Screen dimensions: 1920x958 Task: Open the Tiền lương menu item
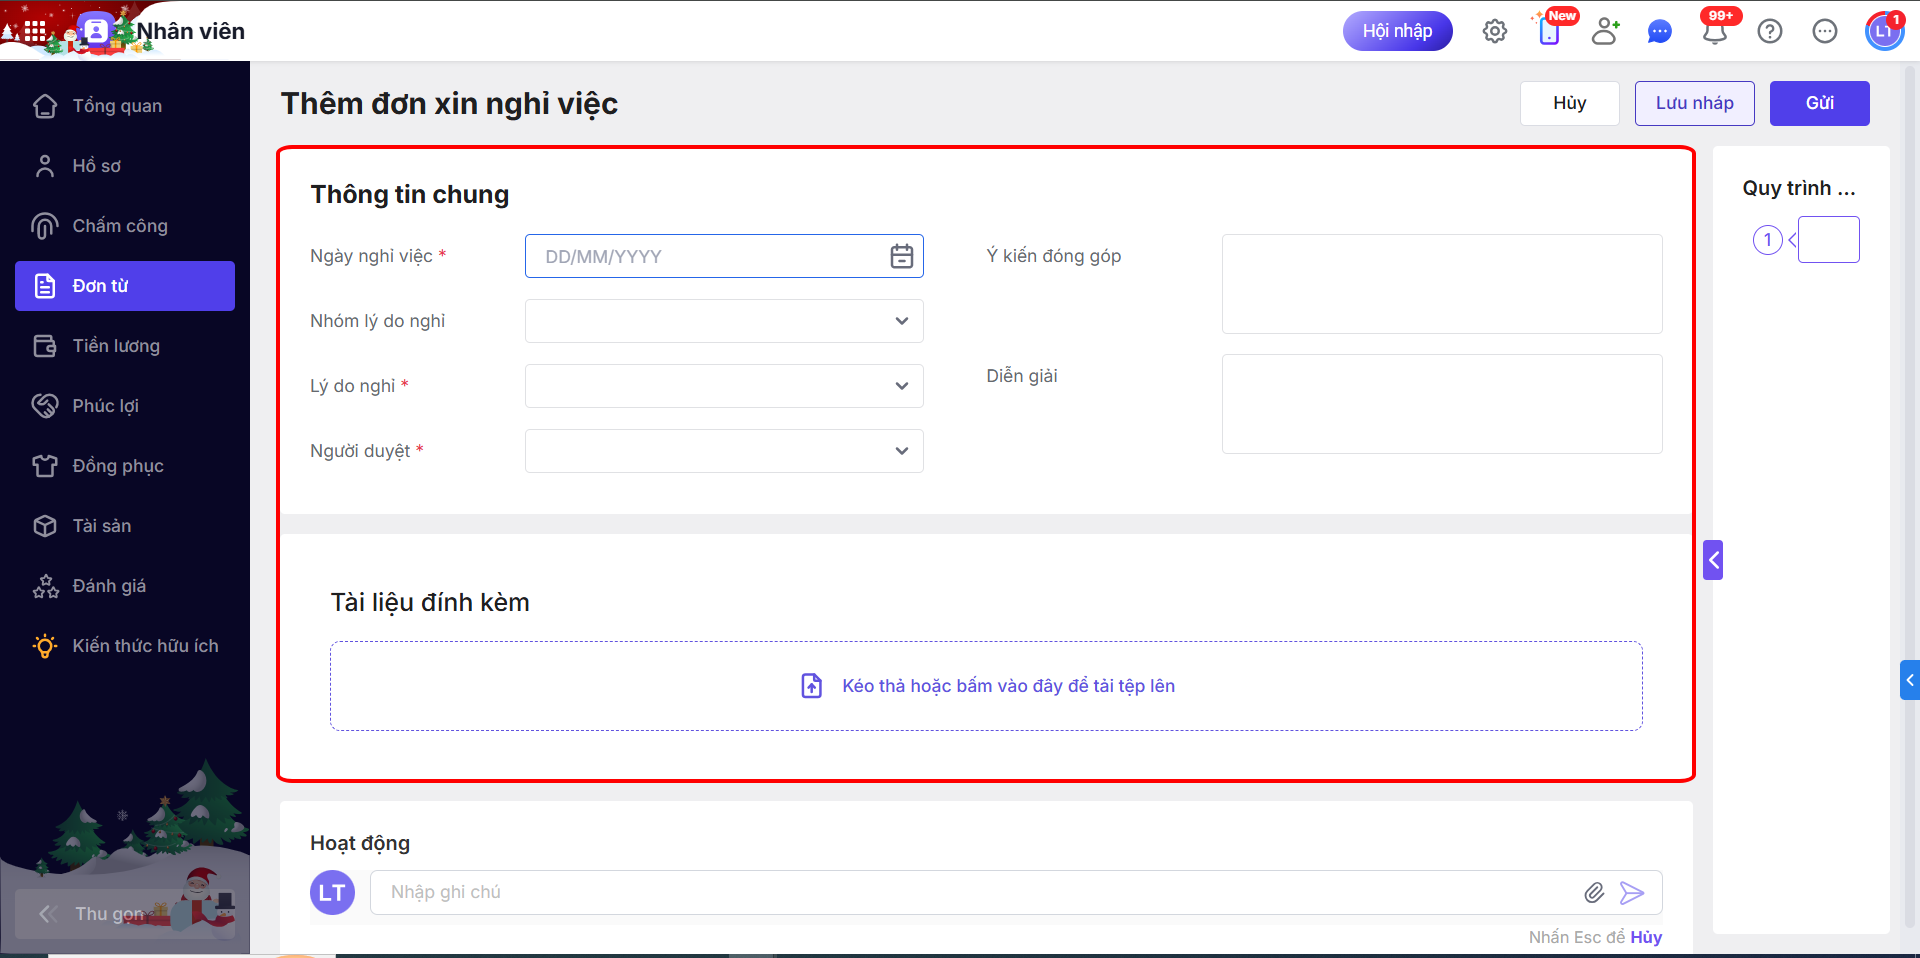116,346
